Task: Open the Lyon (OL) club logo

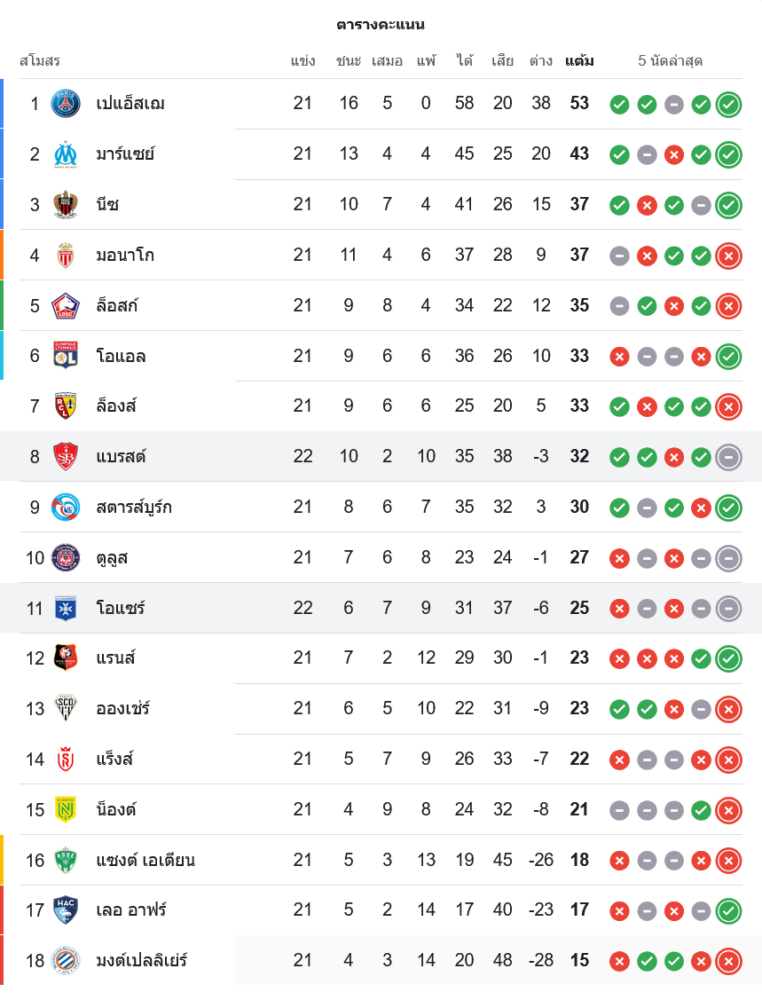Action: [x=66, y=355]
